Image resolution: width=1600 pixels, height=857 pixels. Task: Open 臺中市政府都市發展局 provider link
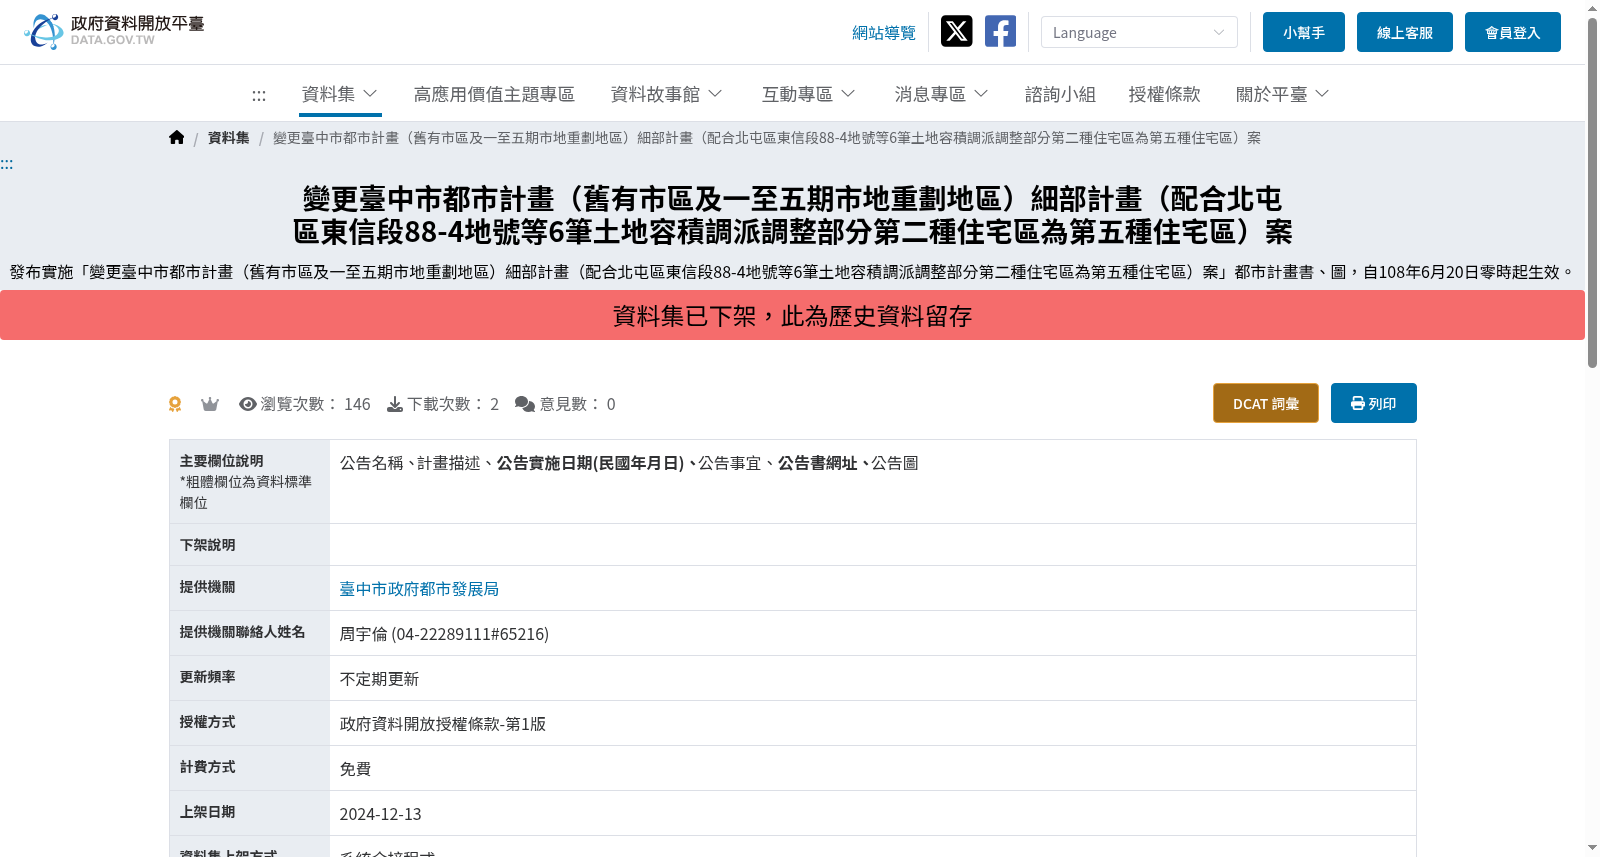(x=419, y=589)
